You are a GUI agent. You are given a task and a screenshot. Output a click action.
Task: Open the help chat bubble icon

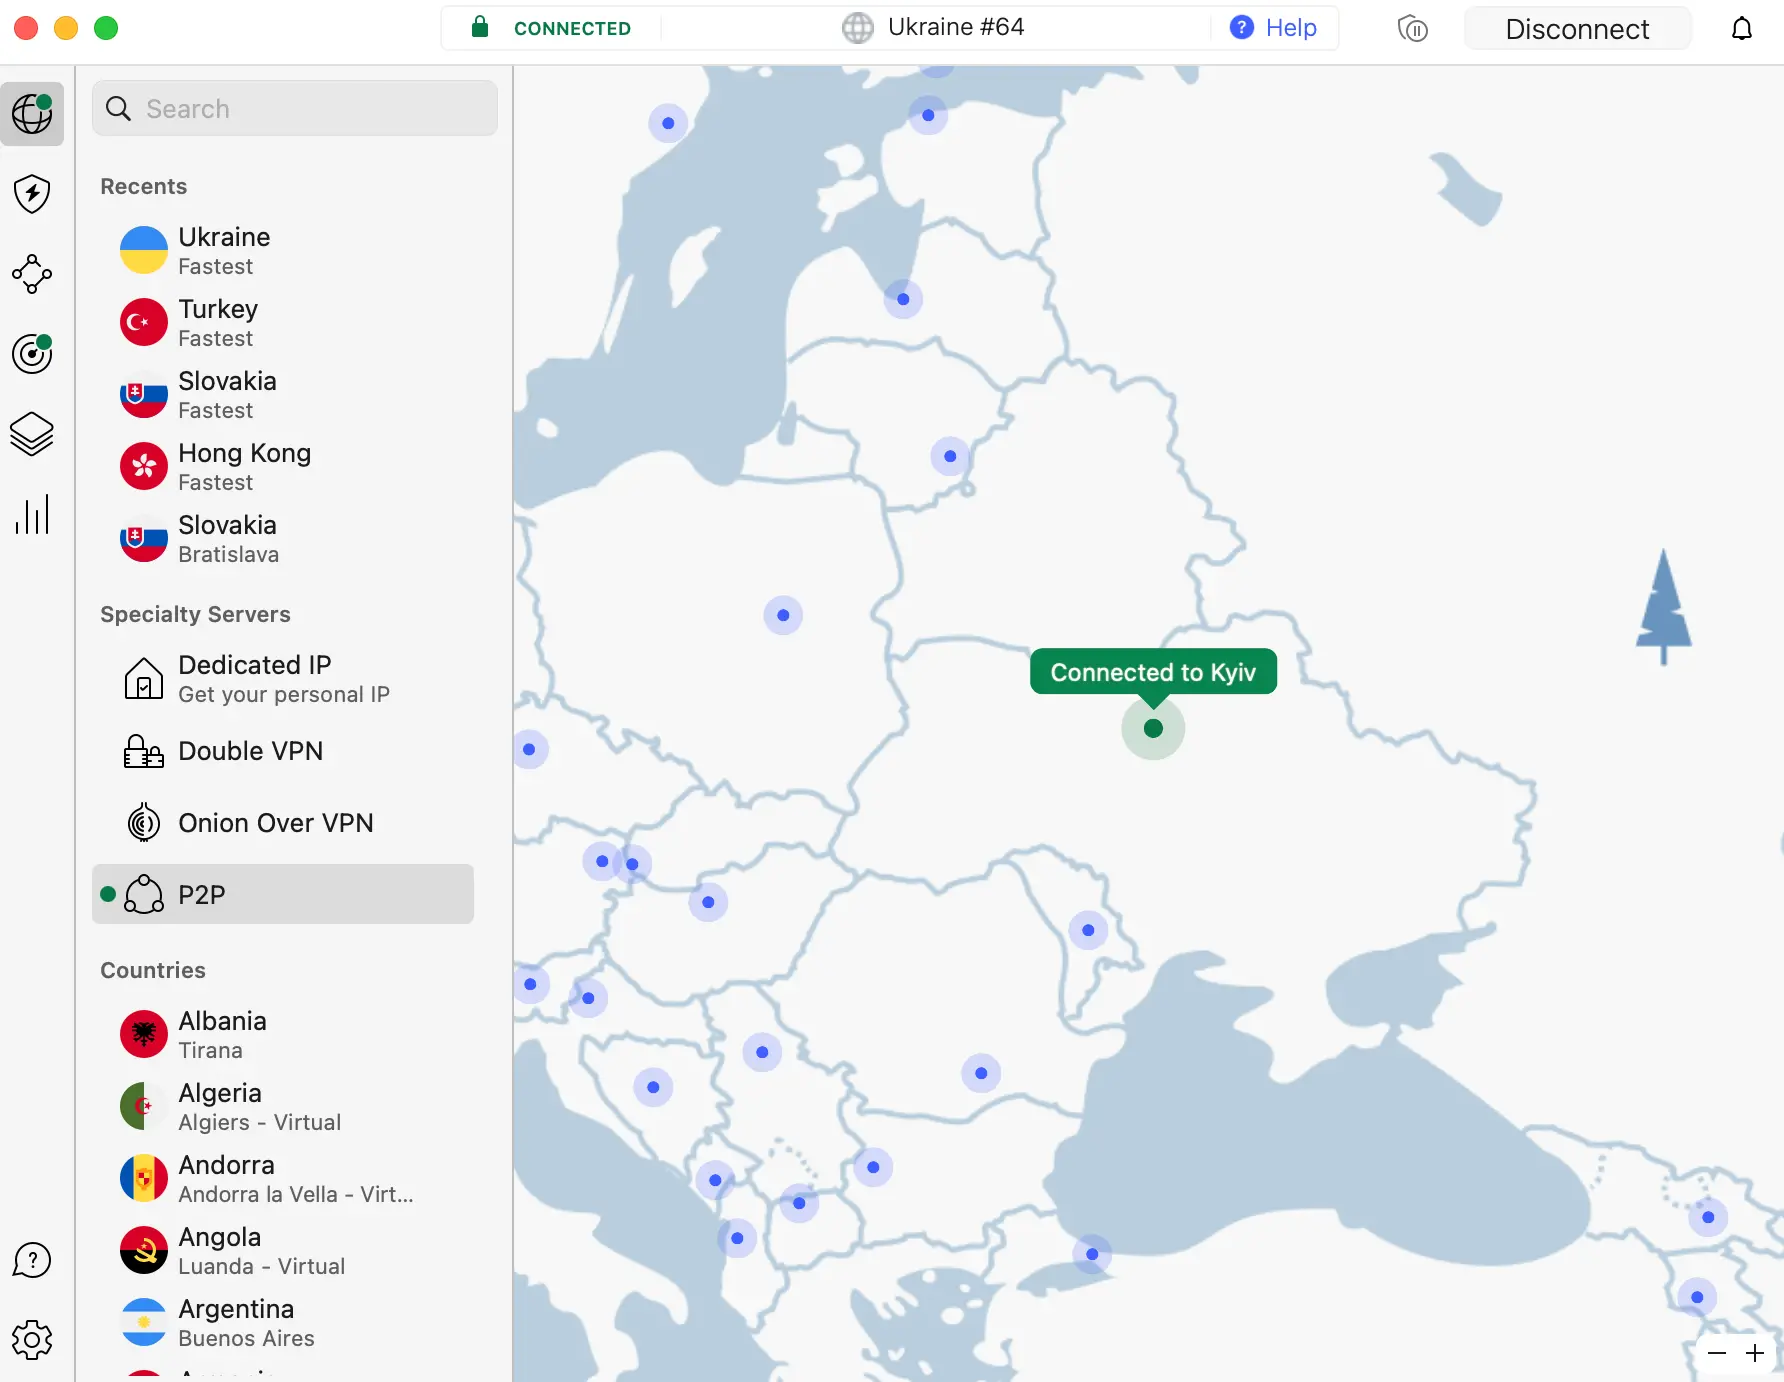[x=32, y=1260]
